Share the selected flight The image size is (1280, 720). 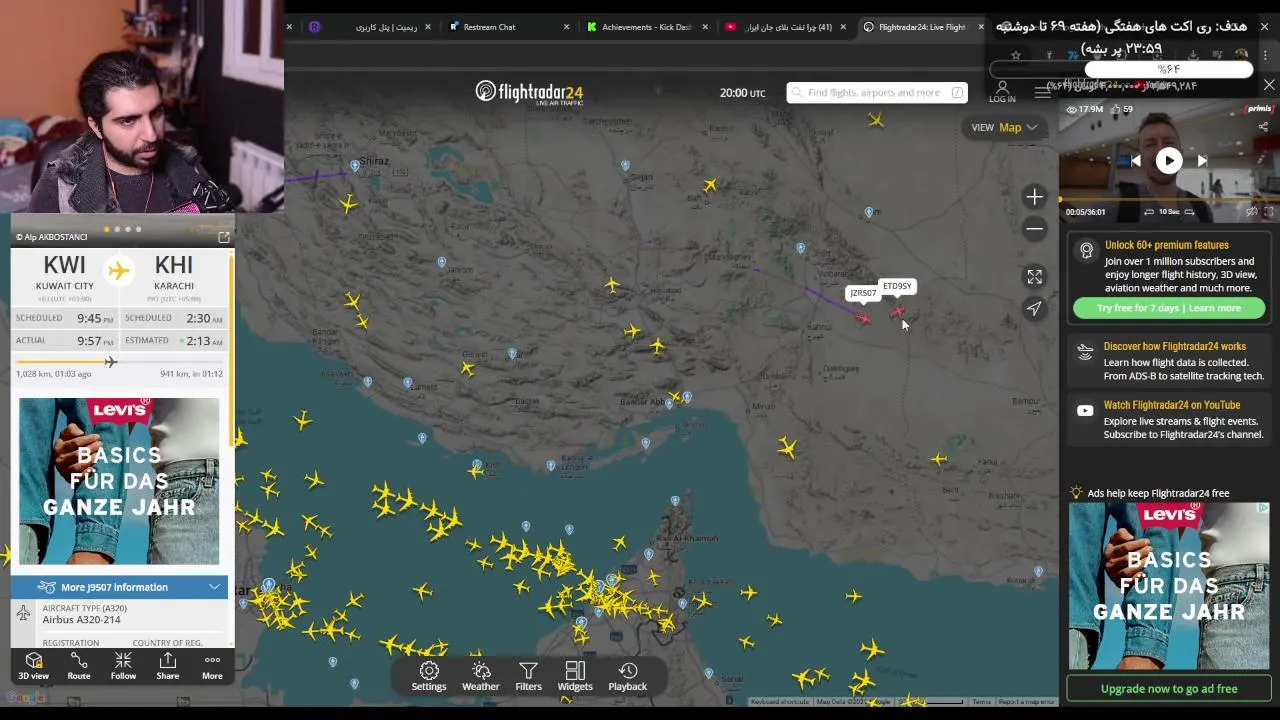[168, 666]
